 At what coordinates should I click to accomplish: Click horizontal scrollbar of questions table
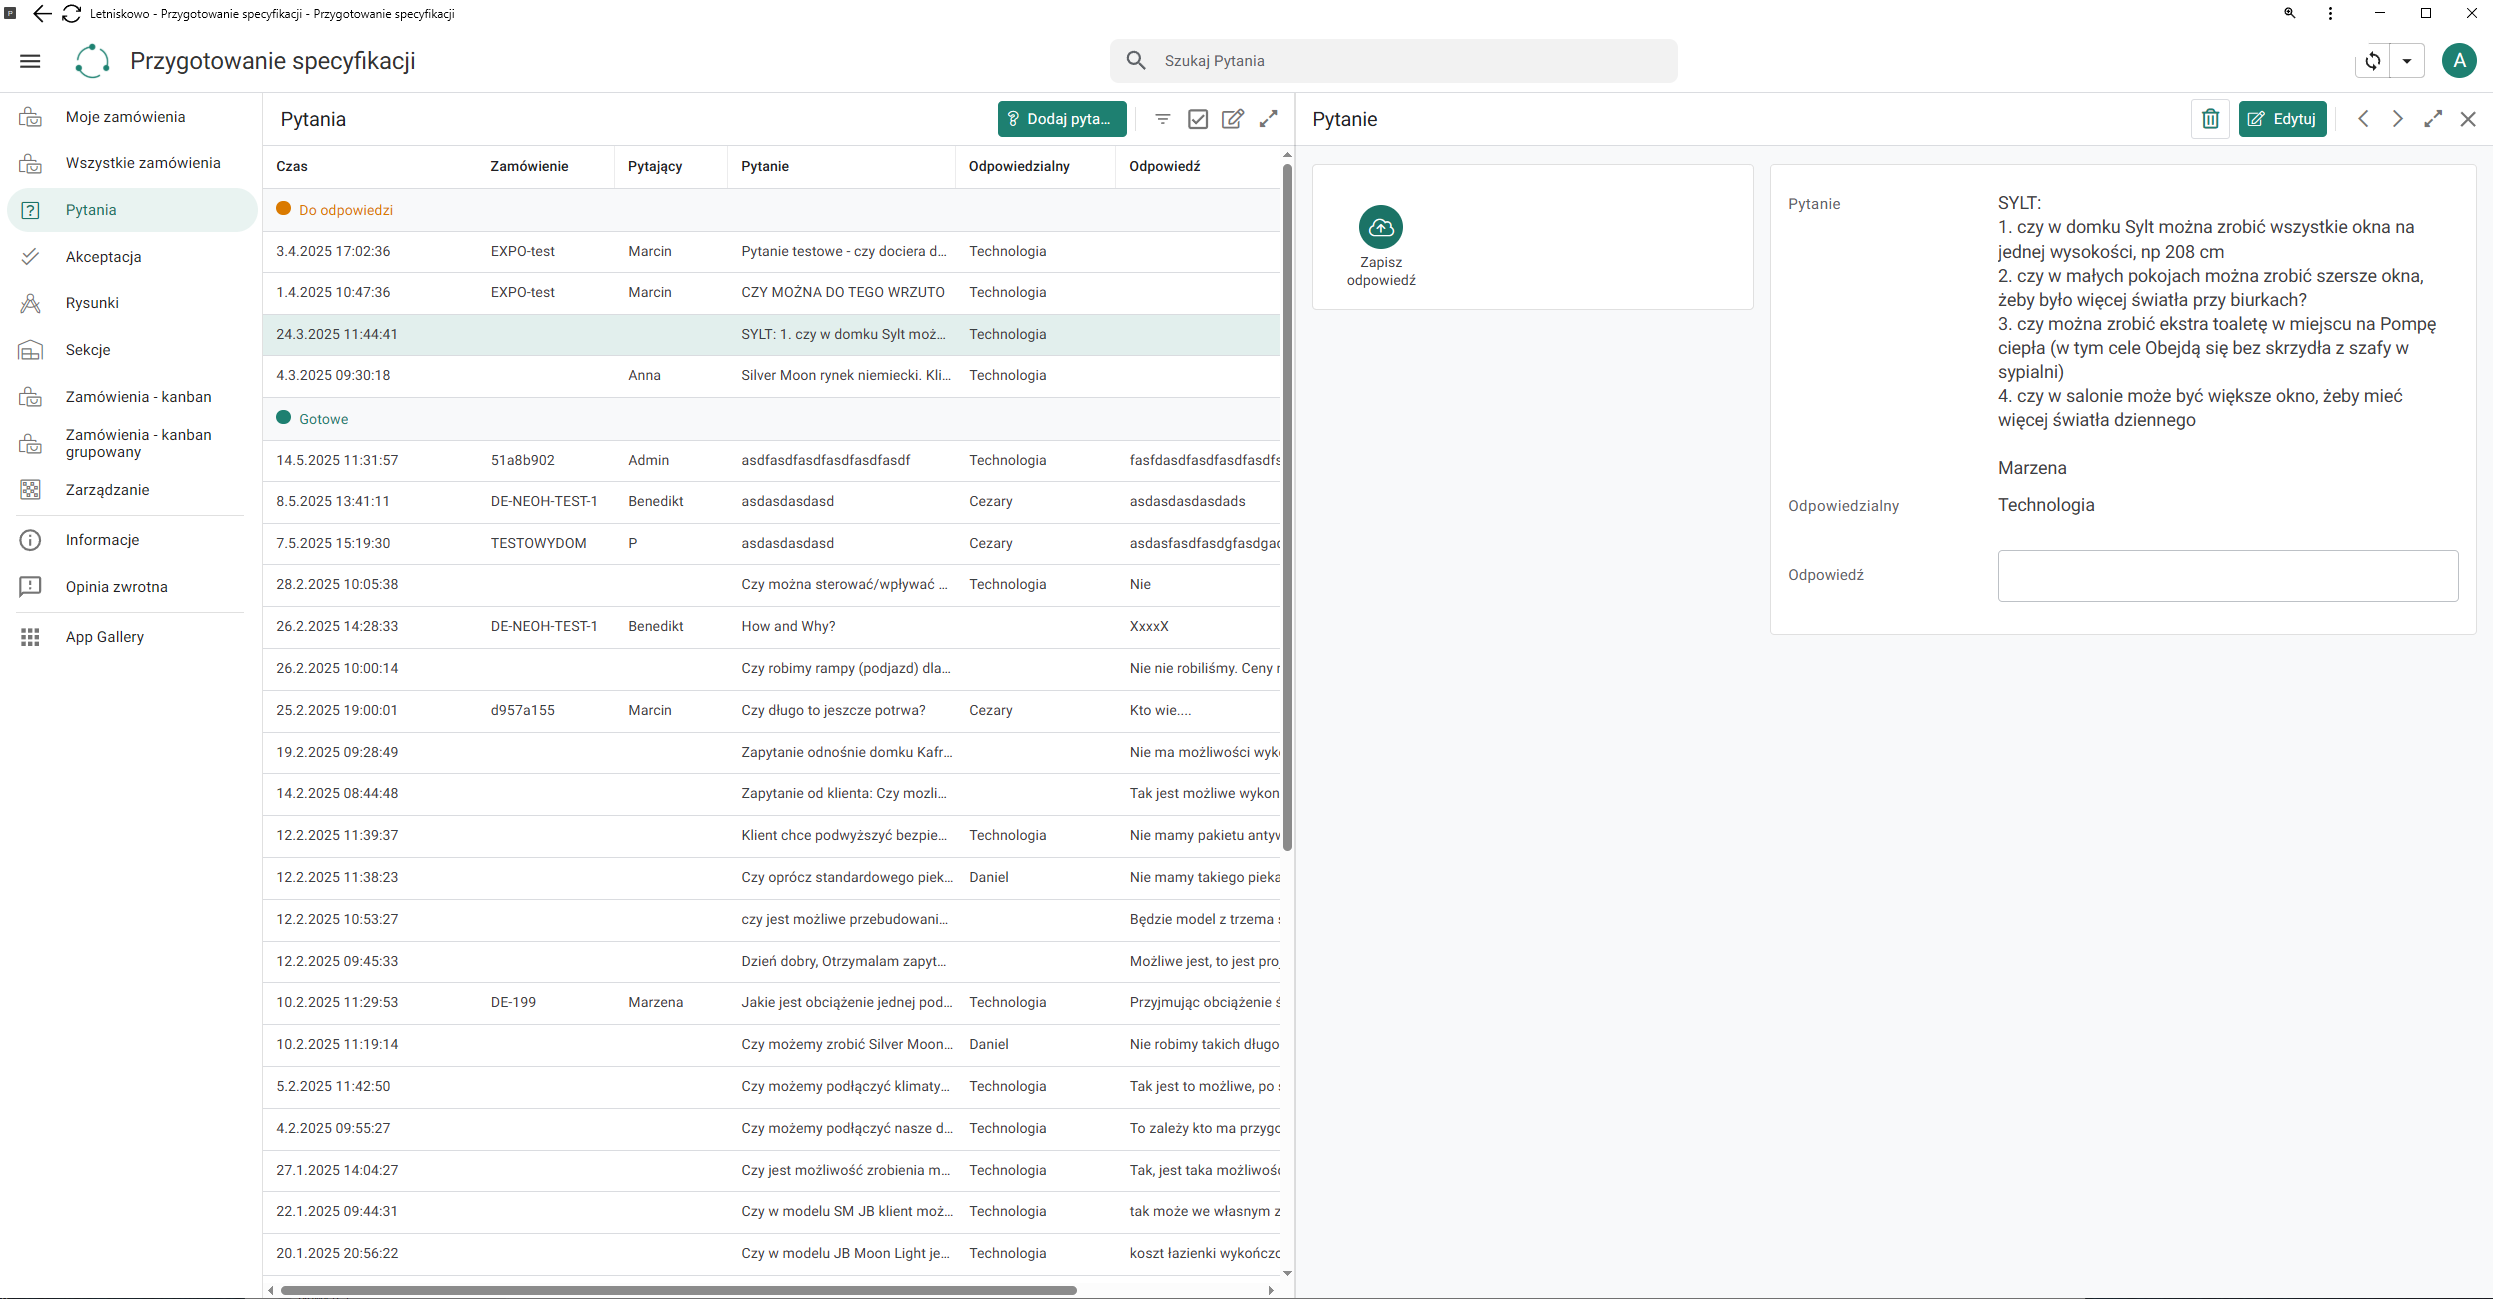click(x=678, y=1290)
